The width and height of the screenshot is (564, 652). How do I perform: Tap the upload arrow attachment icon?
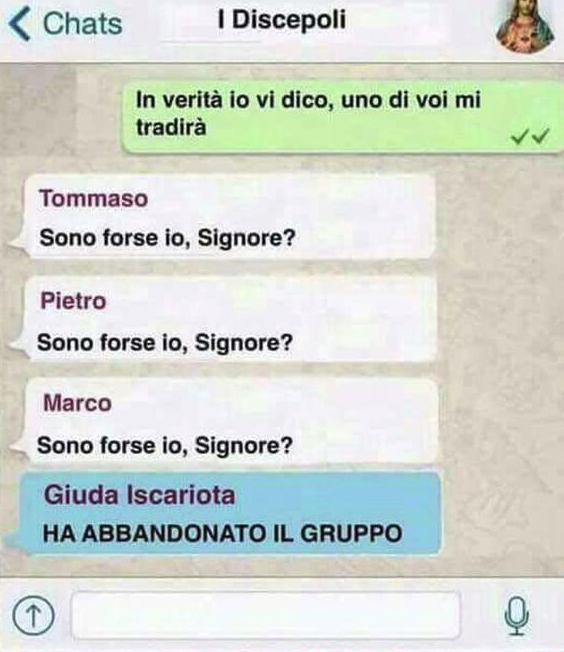pos(34,616)
